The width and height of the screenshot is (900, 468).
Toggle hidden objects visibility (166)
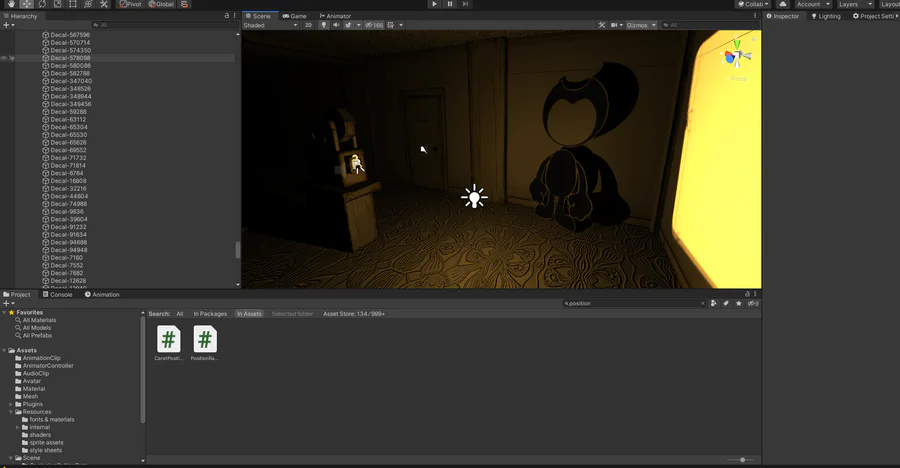pos(374,25)
